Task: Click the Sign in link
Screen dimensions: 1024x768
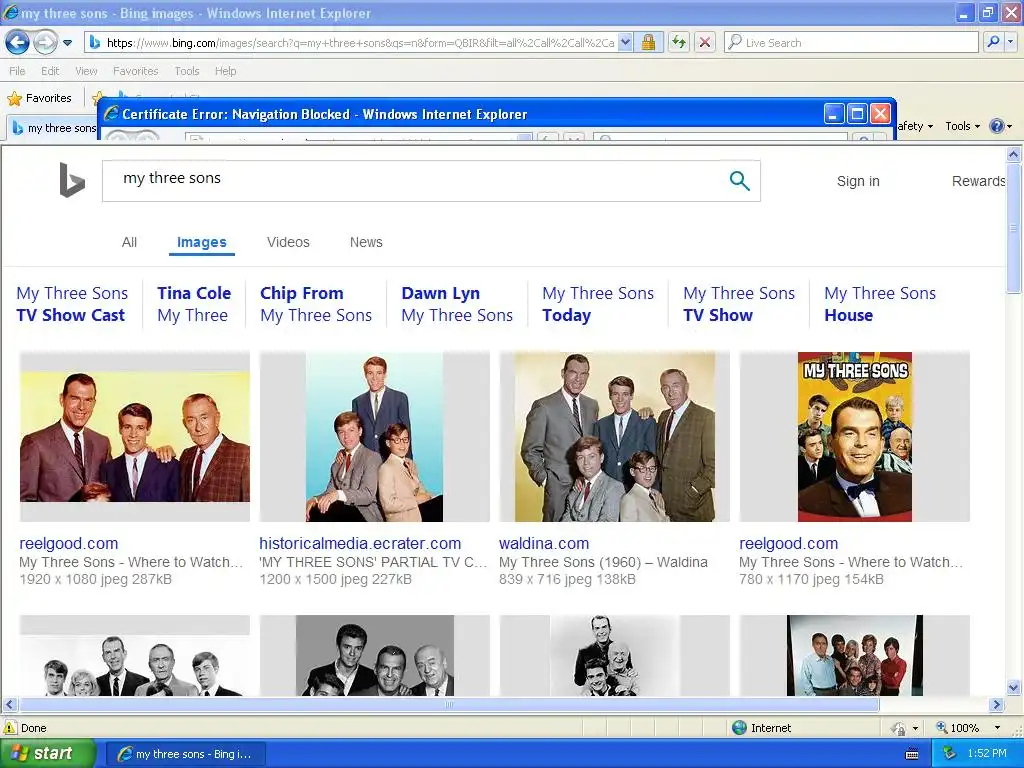Action: [858, 182]
